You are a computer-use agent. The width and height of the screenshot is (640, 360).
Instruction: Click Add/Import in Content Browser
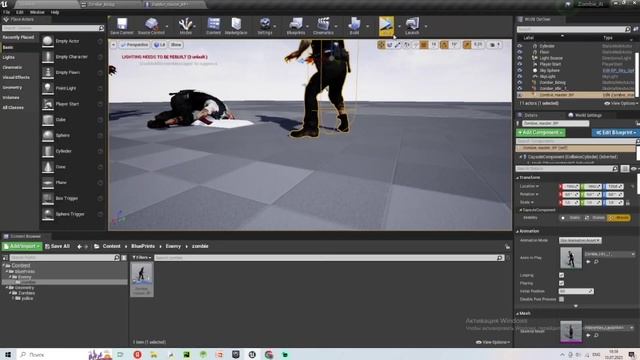(x=22, y=246)
